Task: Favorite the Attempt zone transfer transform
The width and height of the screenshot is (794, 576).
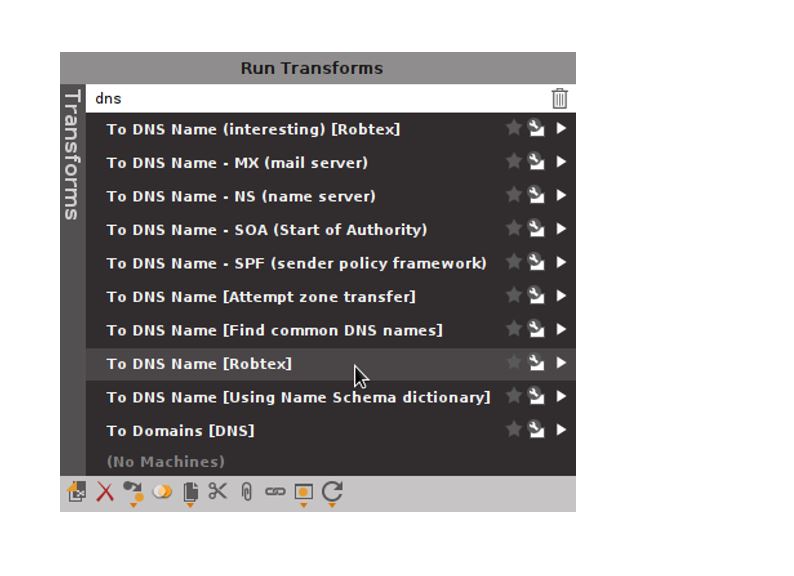Action: point(513,295)
